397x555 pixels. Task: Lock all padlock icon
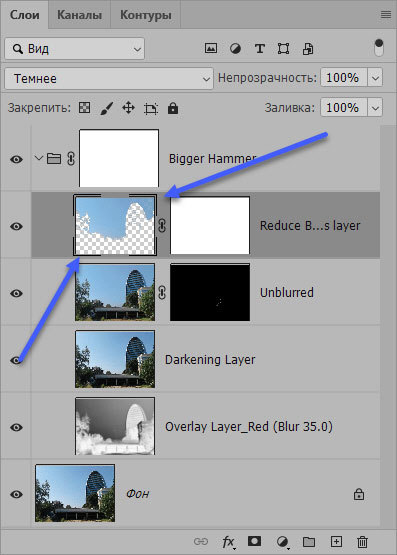(173, 108)
